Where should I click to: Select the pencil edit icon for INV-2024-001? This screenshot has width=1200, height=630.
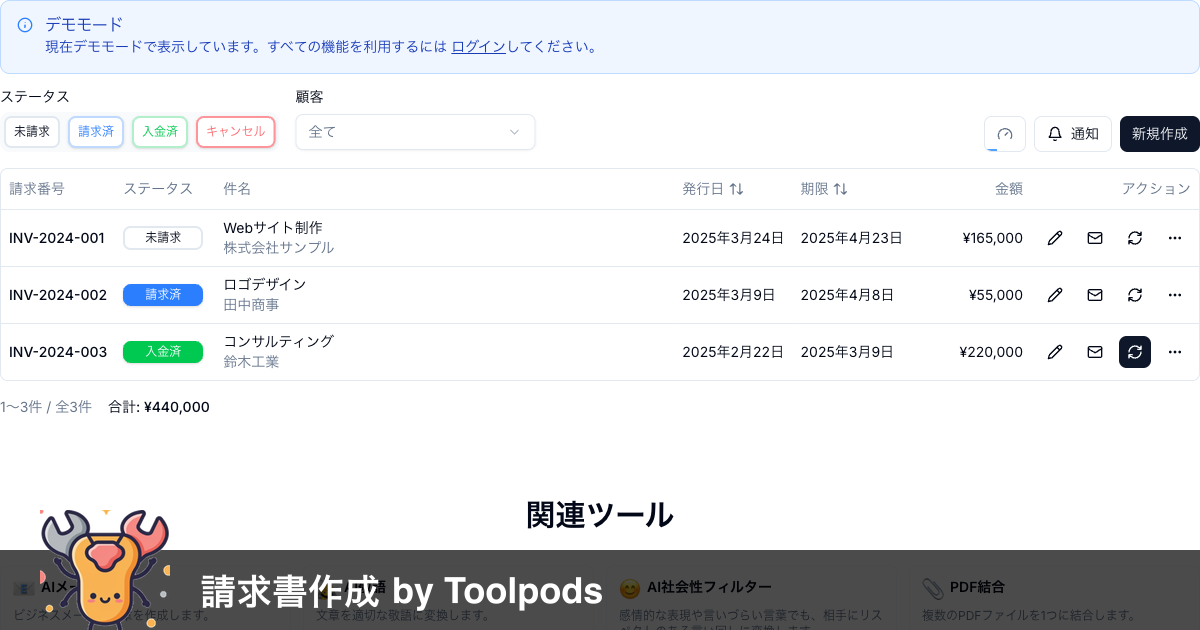coord(1054,238)
